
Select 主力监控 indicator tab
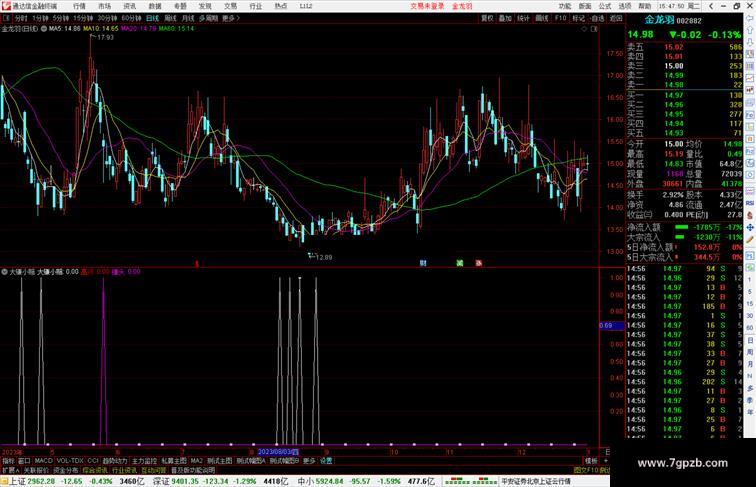[144, 461]
